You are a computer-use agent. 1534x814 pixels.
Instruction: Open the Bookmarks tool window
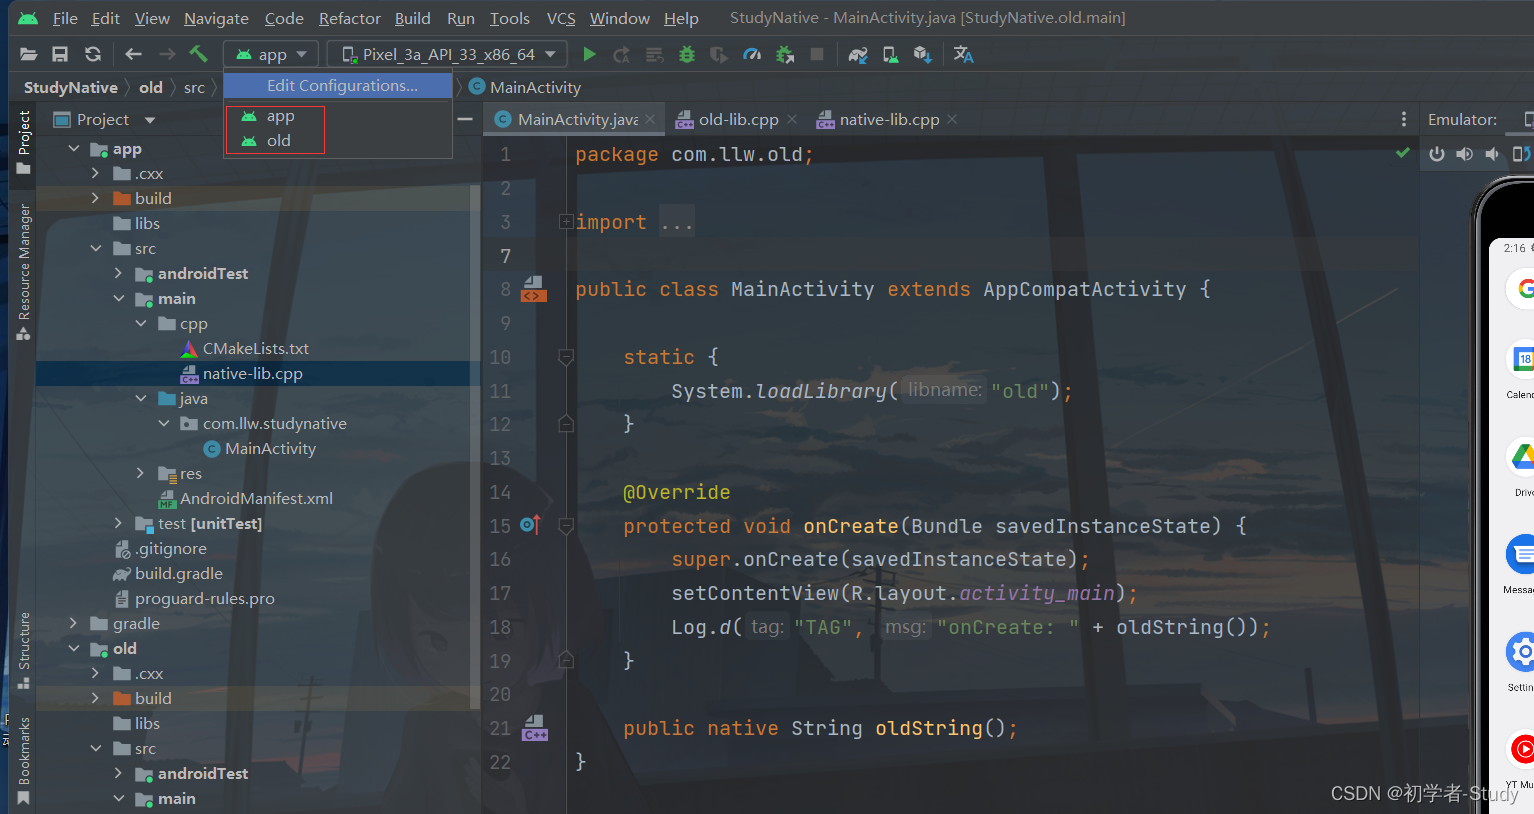click(x=23, y=761)
